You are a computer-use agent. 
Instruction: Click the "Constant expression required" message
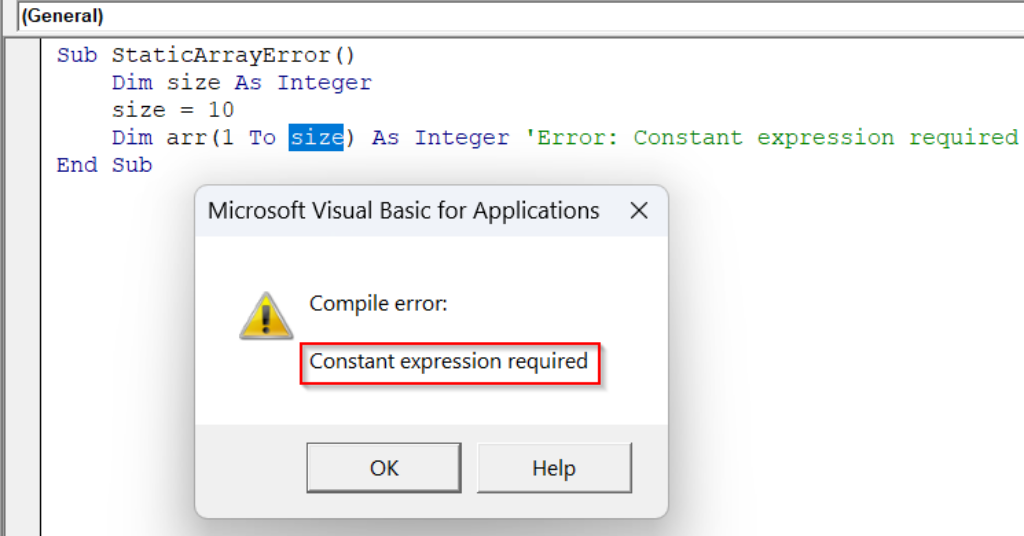(x=449, y=361)
